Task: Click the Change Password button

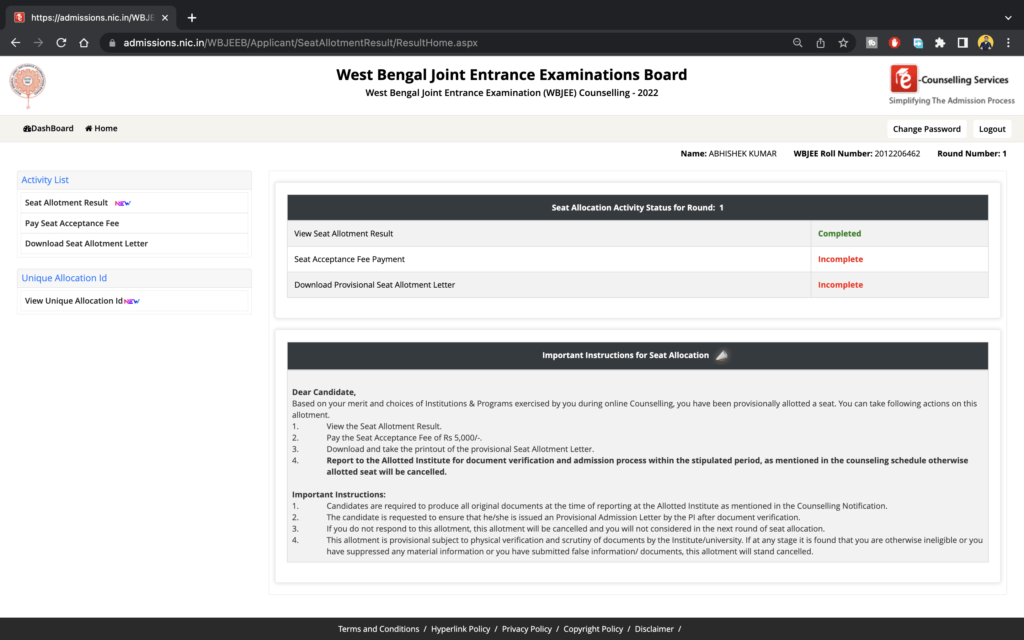Action: click(x=927, y=129)
